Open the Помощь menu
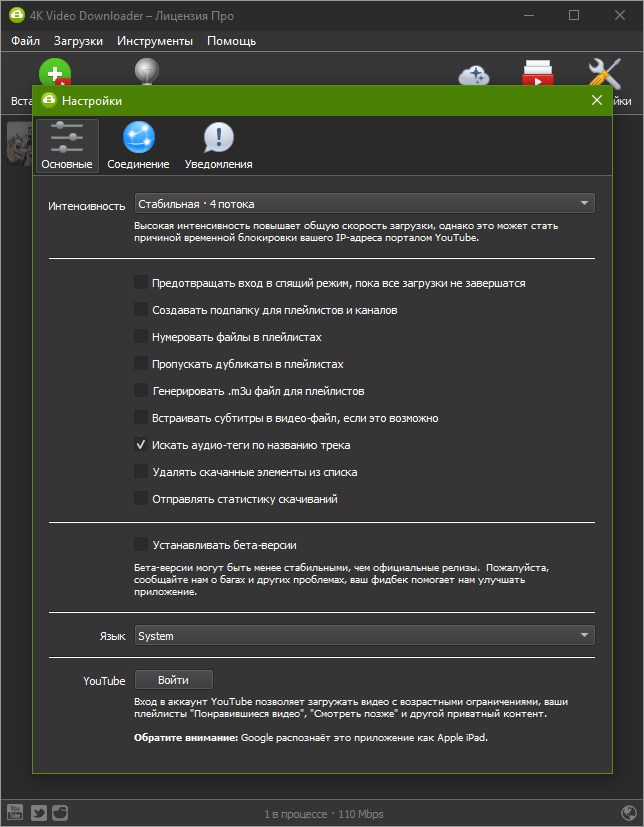Image resolution: width=644 pixels, height=827 pixels. click(232, 41)
